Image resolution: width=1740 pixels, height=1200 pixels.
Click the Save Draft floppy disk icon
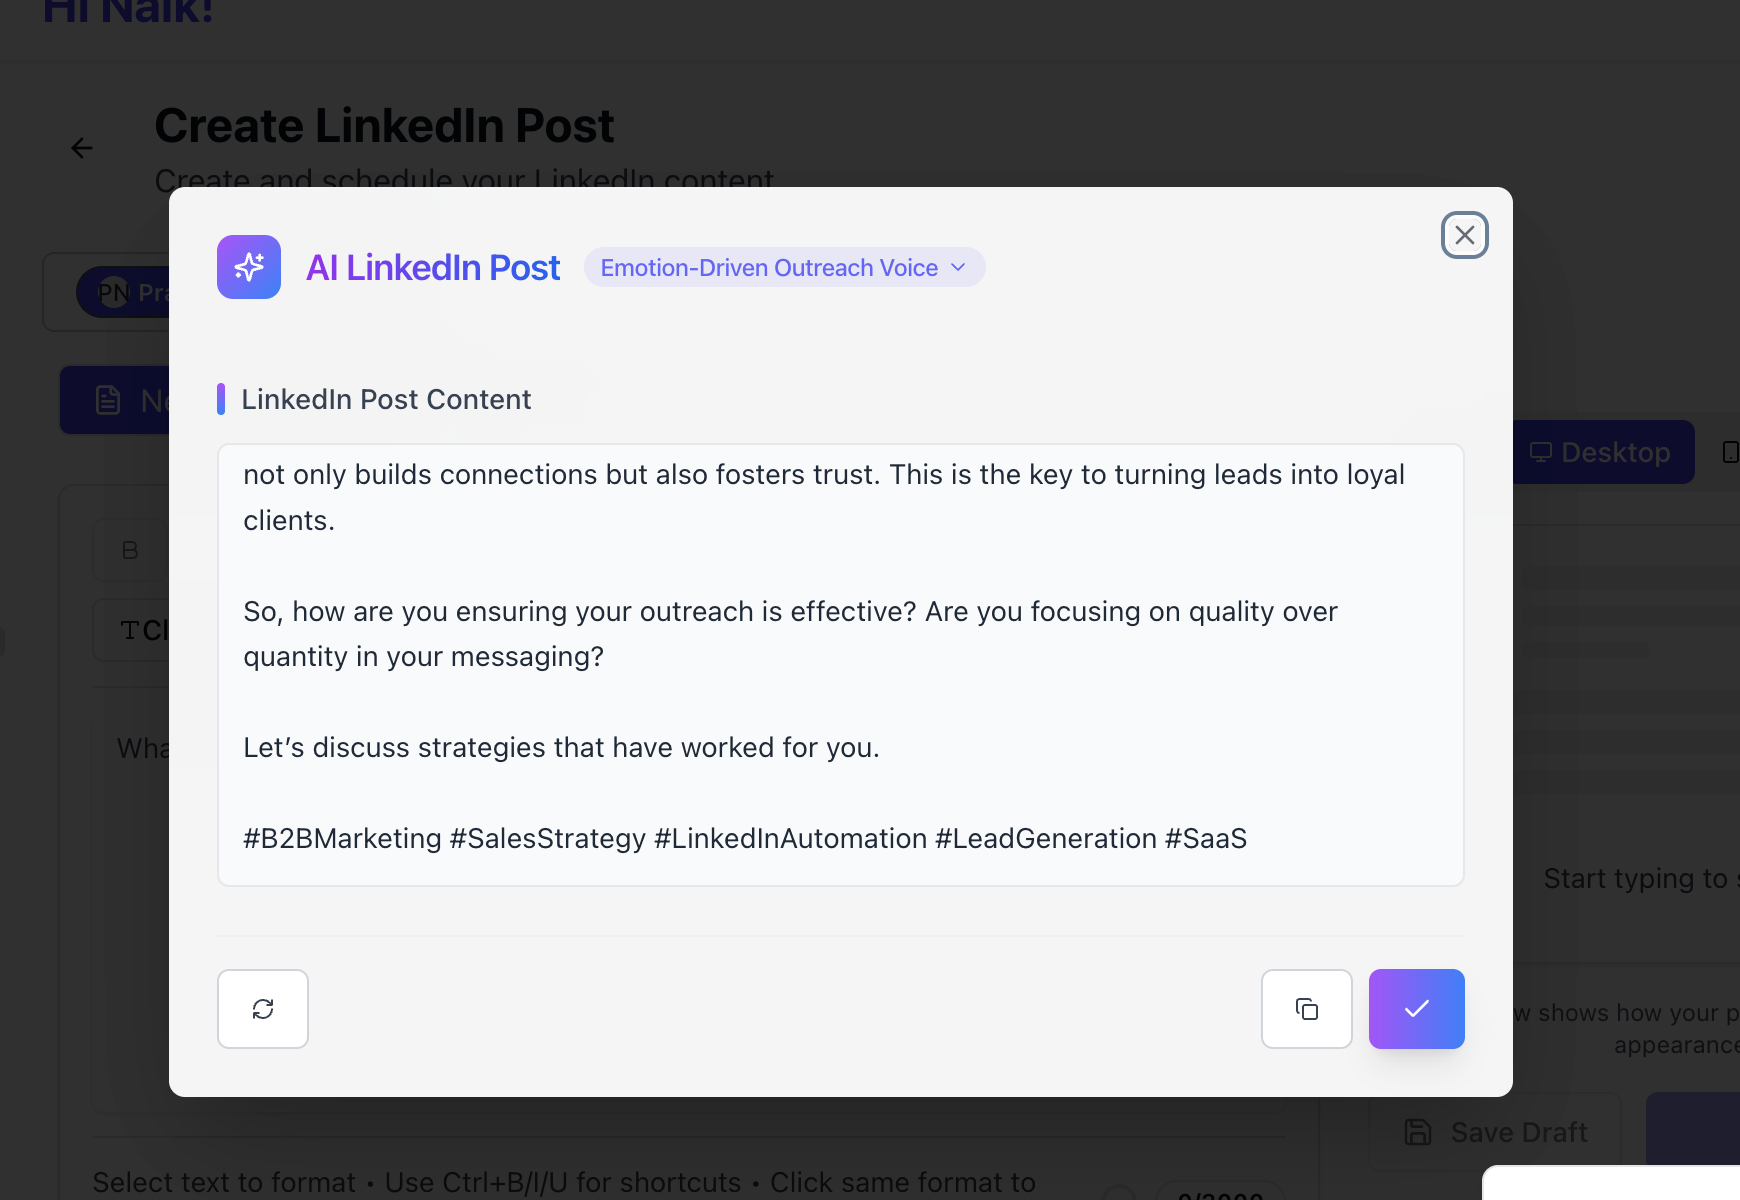click(1418, 1132)
